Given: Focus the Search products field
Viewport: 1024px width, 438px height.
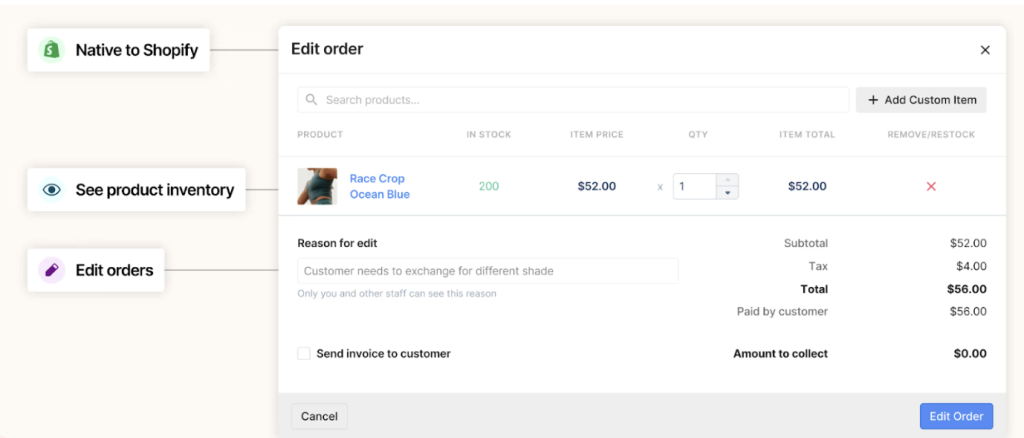Looking at the screenshot, I should click(580, 100).
